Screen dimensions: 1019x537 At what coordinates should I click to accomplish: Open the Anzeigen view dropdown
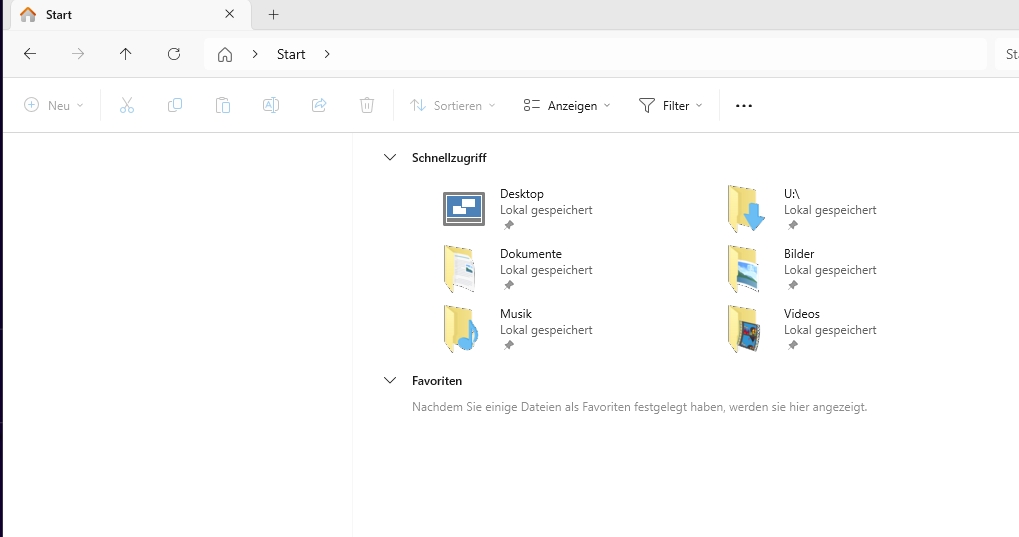tap(566, 105)
